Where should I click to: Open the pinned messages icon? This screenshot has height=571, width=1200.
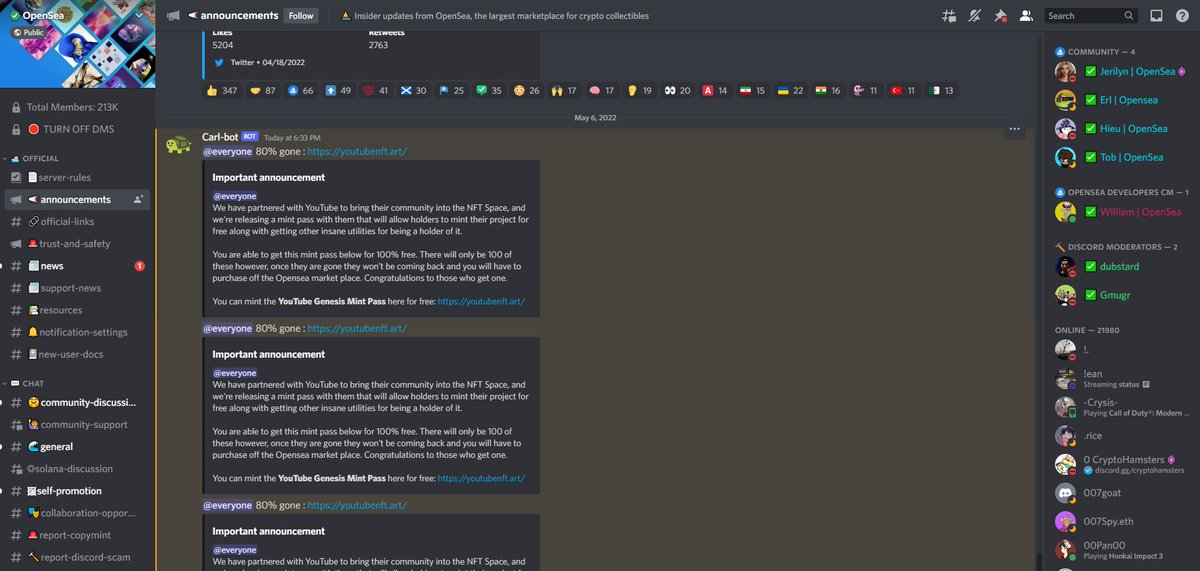1000,16
